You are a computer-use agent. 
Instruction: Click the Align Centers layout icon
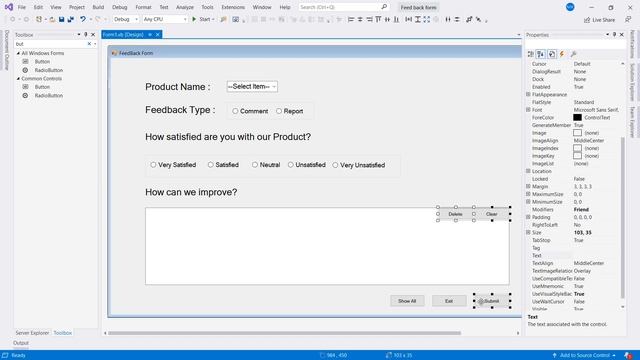tap(360, 19)
